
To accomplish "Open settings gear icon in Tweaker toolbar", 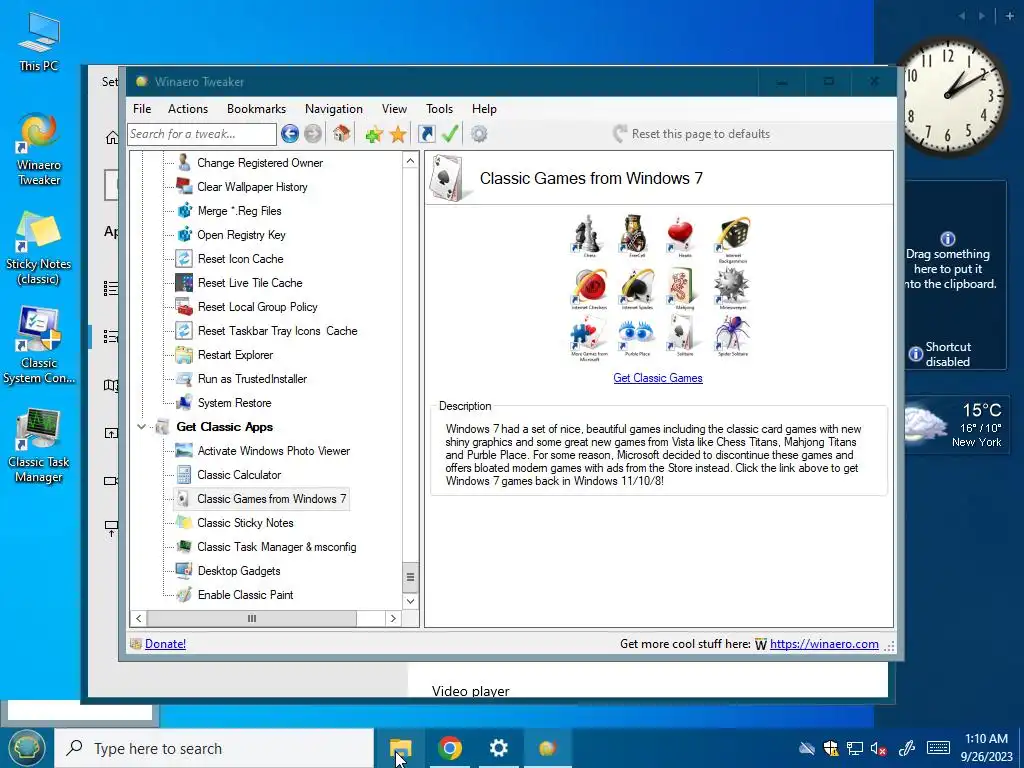I will [x=479, y=134].
